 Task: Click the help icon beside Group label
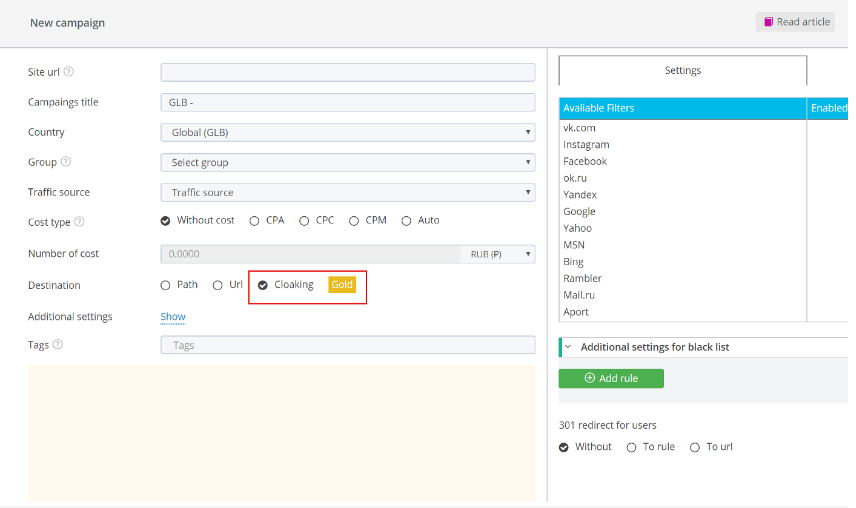[x=66, y=162]
